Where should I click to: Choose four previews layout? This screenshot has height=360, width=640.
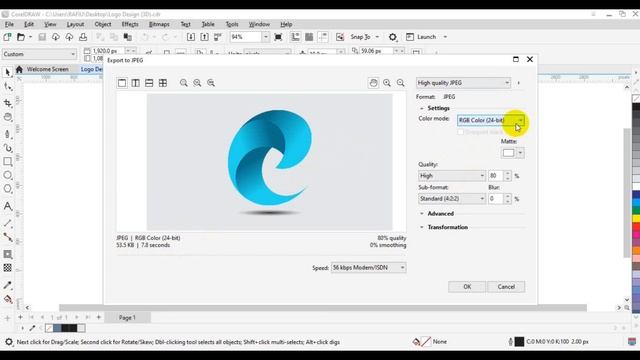163,83
